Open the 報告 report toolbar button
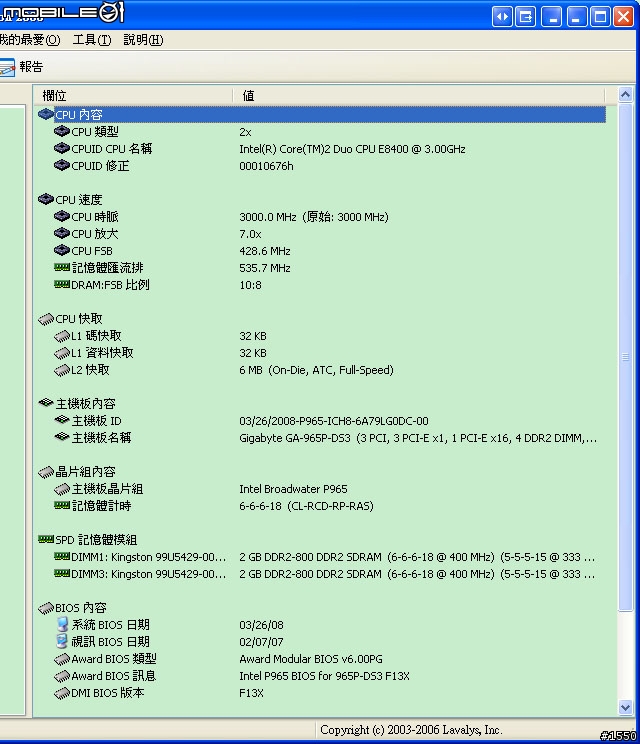The image size is (640, 744). (21, 66)
